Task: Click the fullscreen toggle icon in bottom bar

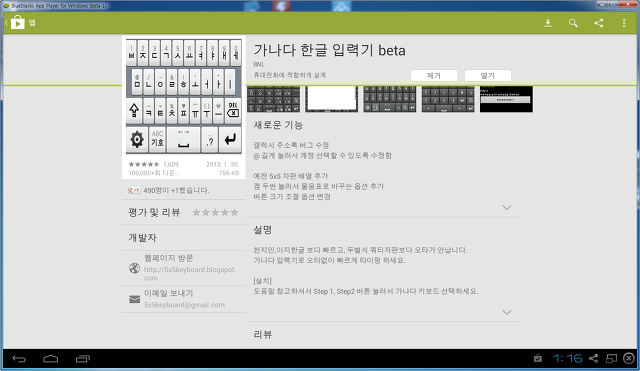Action: point(611,358)
